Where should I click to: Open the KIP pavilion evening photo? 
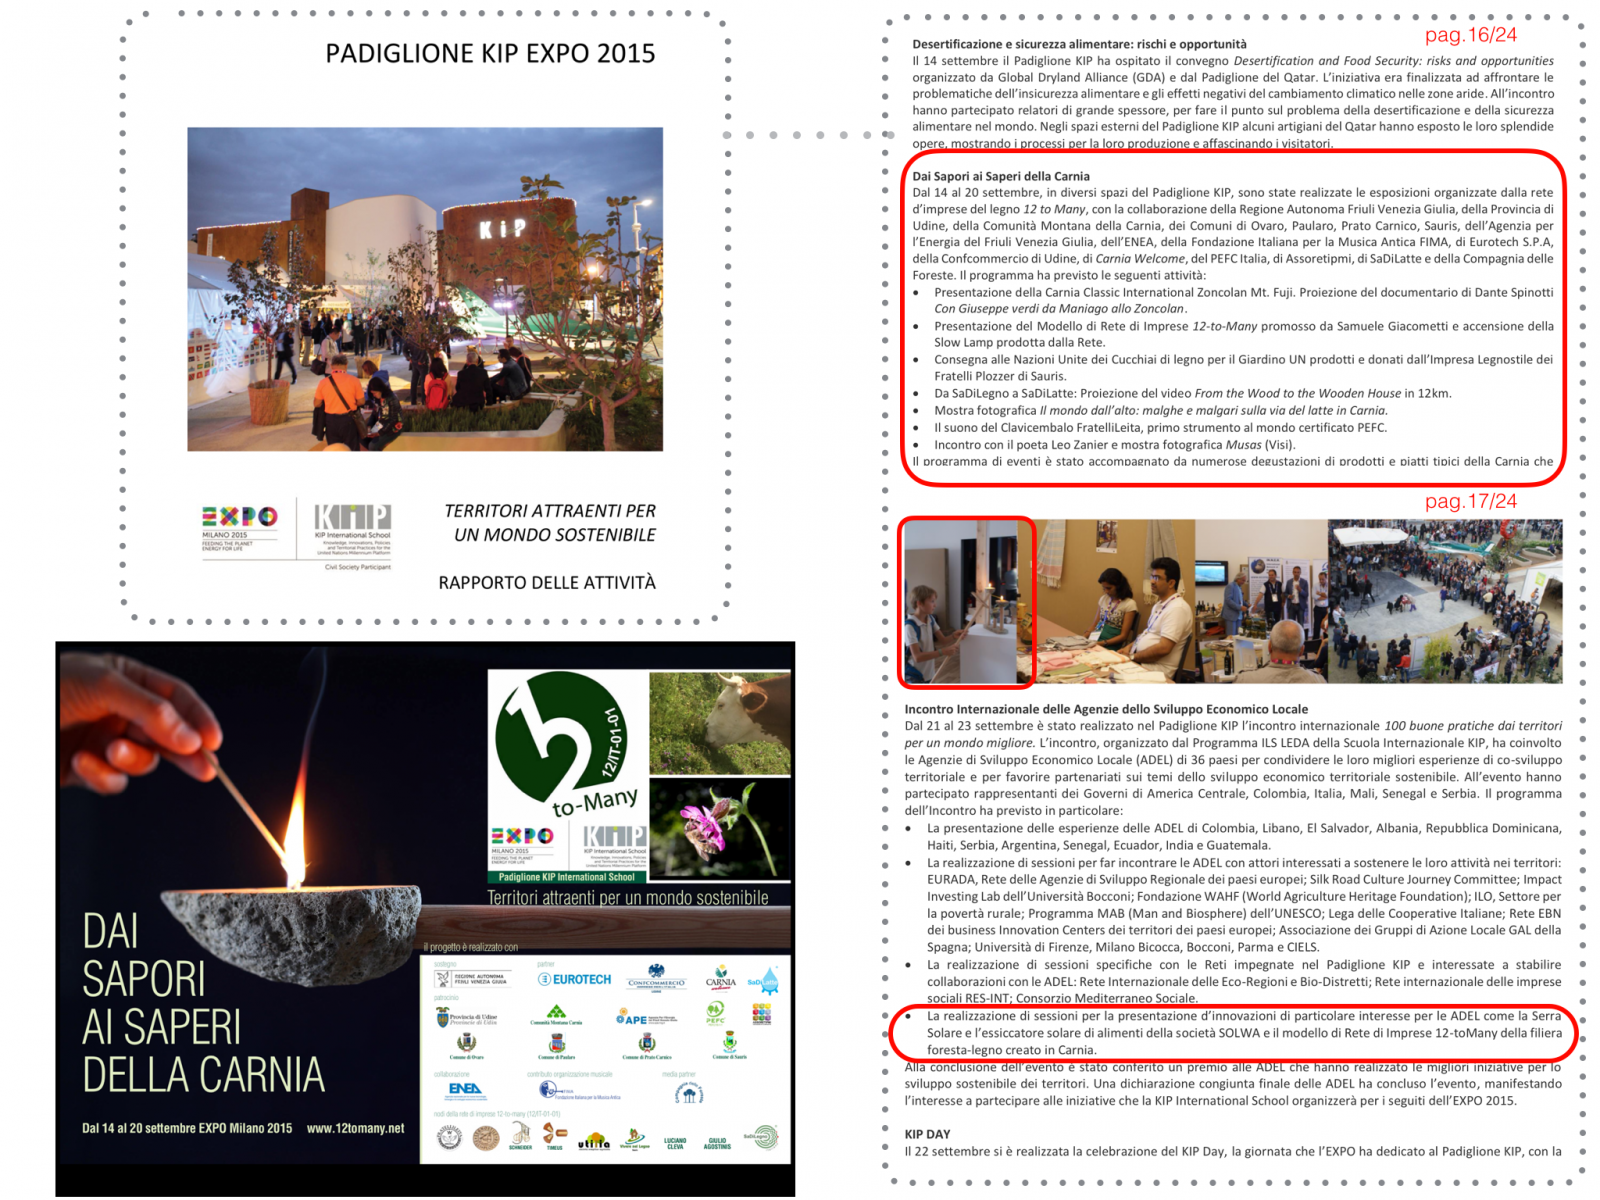pos(425,289)
